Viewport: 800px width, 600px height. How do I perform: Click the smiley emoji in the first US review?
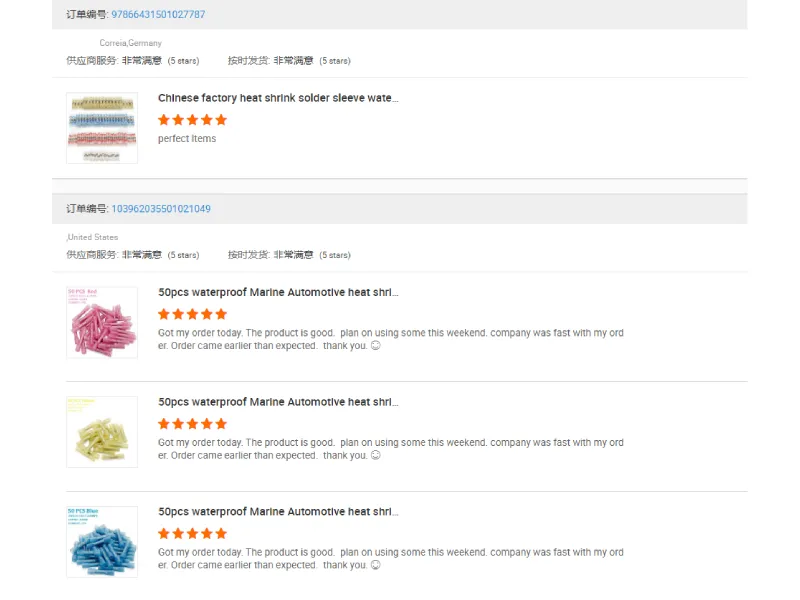click(374, 346)
